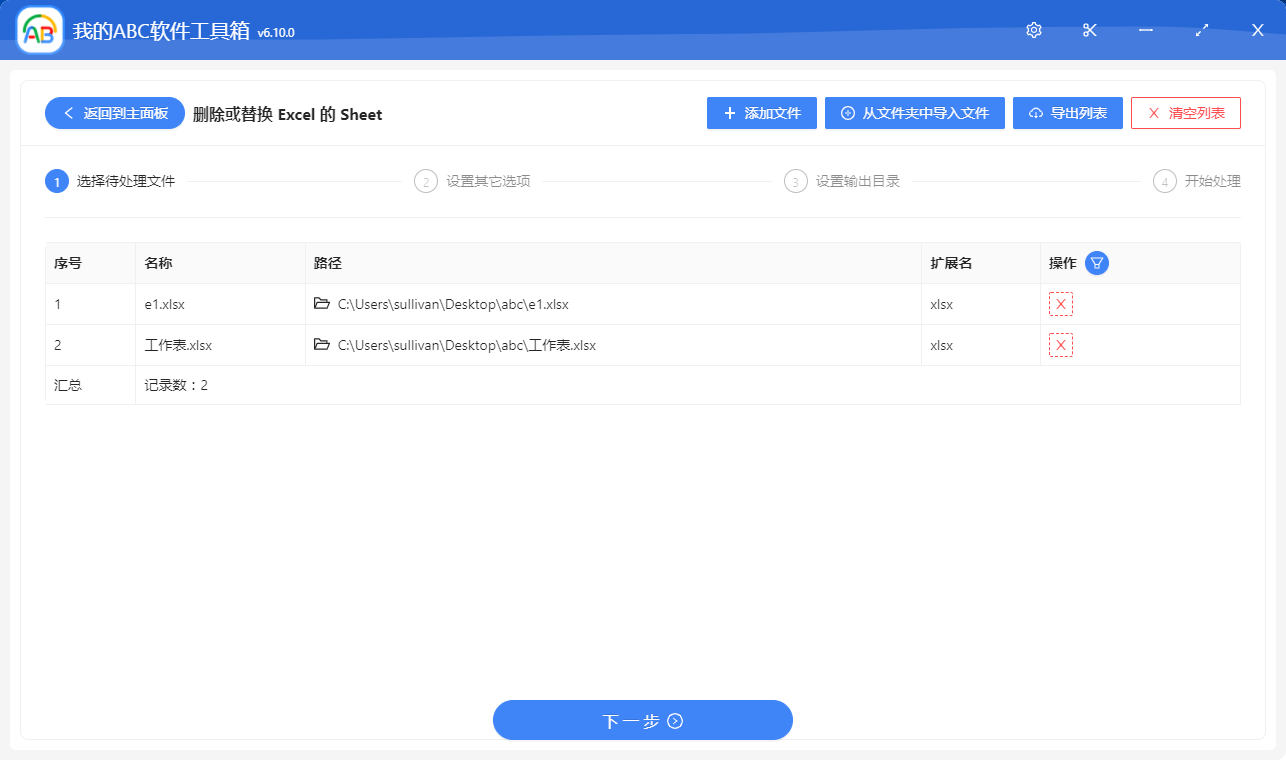Close the ABC toolbox window
Image resolution: width=1286 pixels, height=760 pixels.
point(1258,30)
